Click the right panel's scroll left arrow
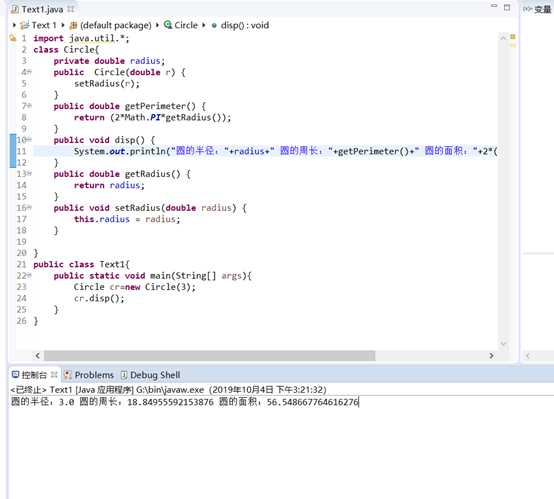 (x=528, y=356)
